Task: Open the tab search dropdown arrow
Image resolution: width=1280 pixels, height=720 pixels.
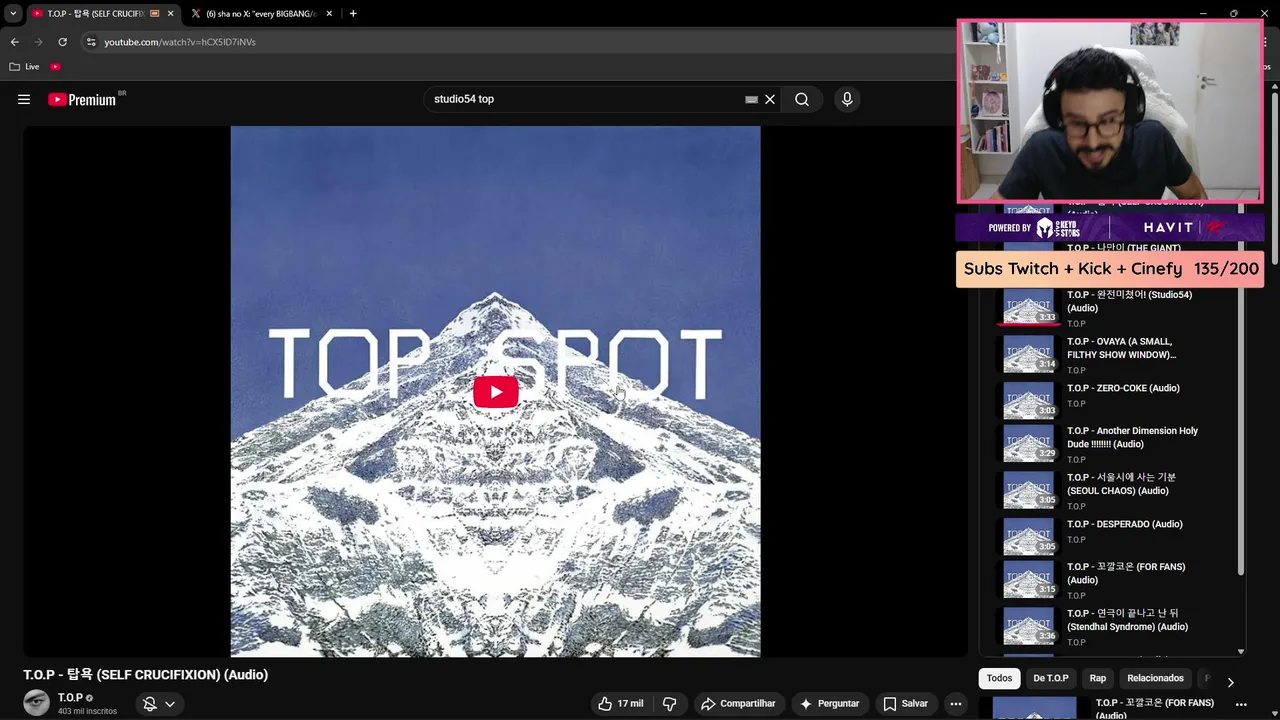Action: coord(13,14)
